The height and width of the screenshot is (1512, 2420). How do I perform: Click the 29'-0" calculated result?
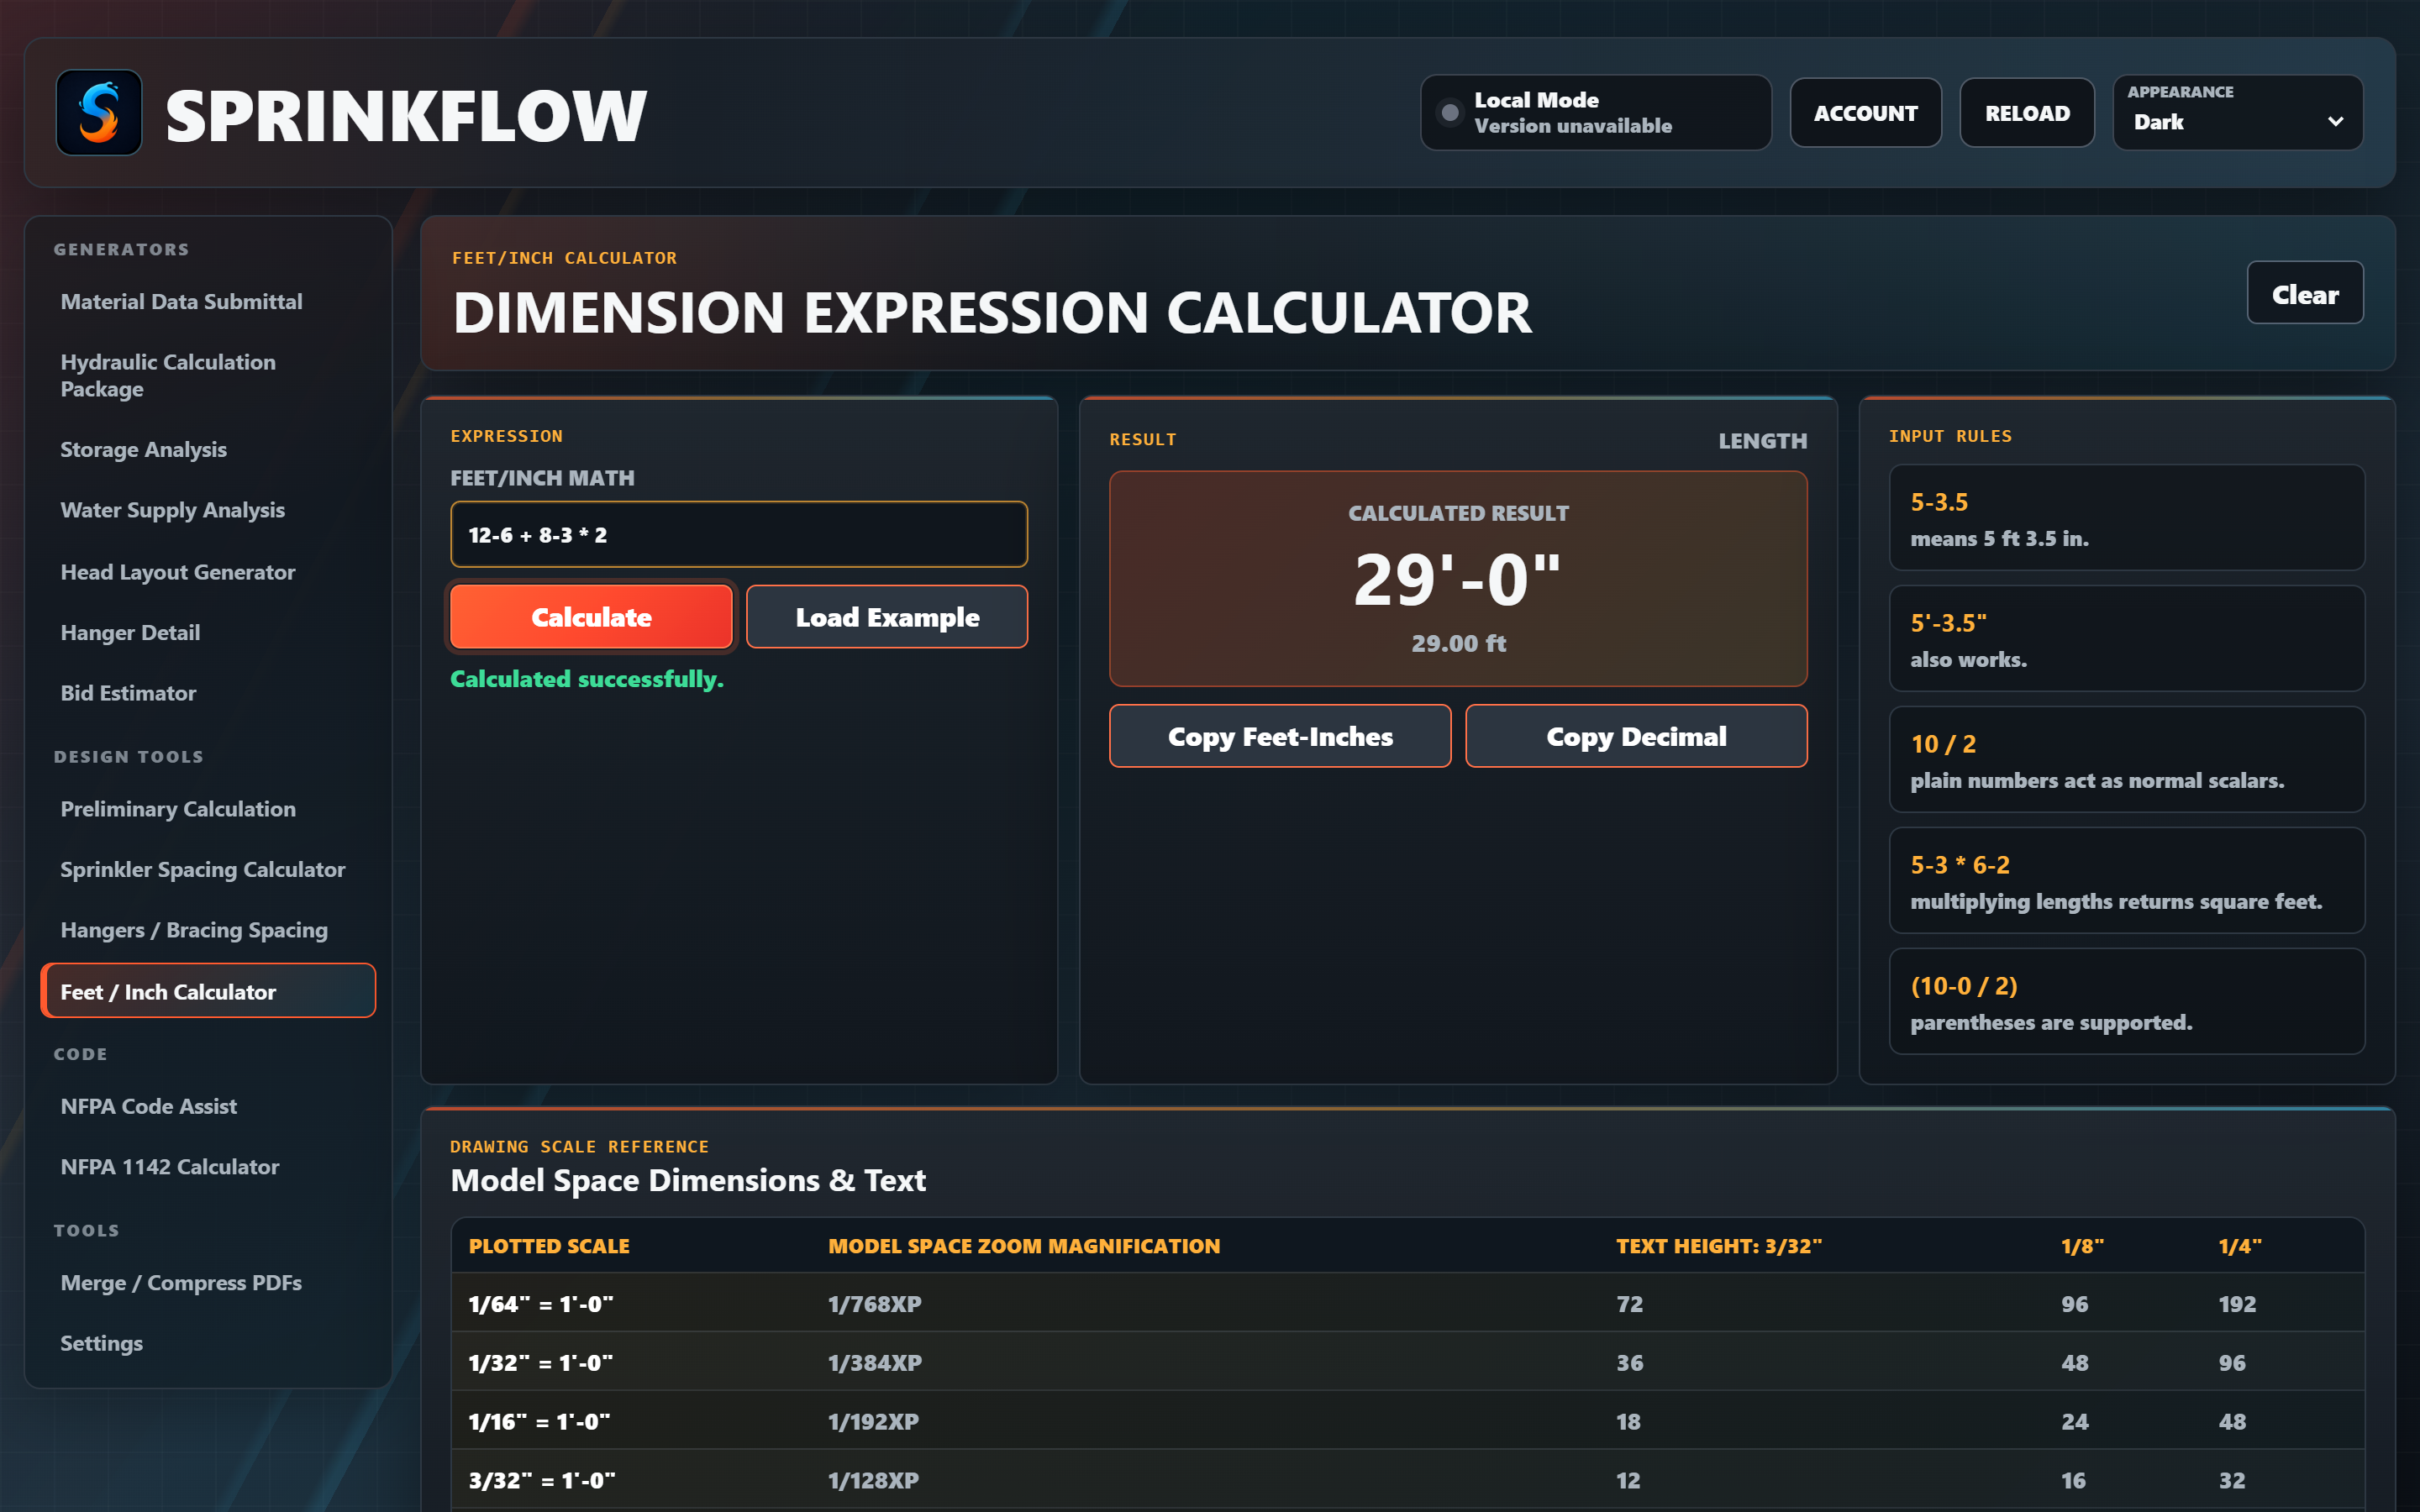[x=1457, y=580]
